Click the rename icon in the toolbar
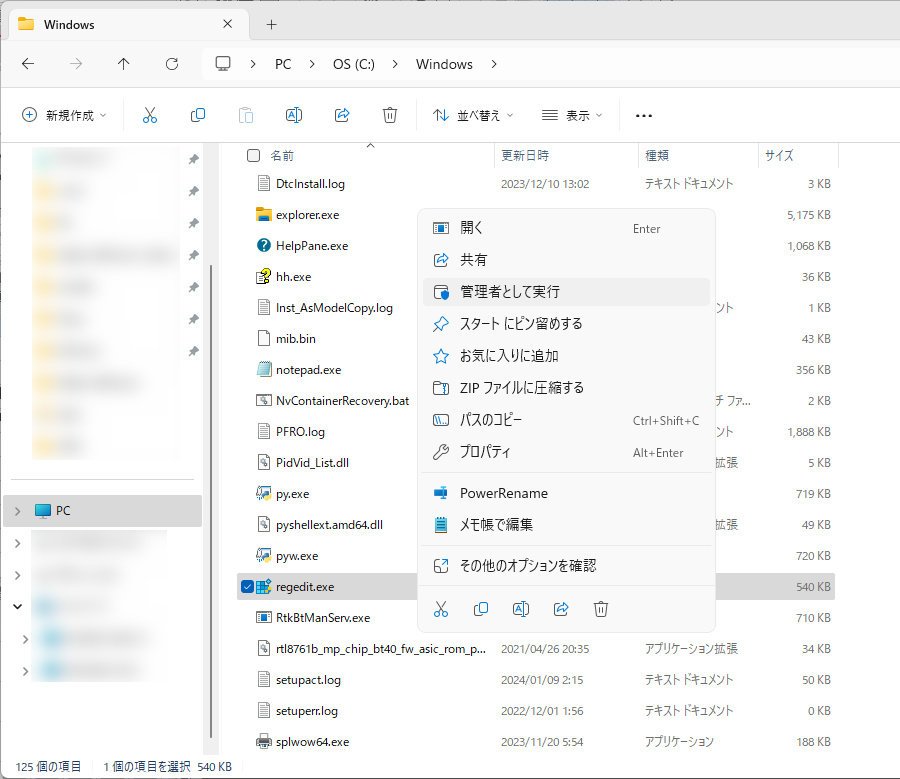The image size is (900, 779). point(294,115)
